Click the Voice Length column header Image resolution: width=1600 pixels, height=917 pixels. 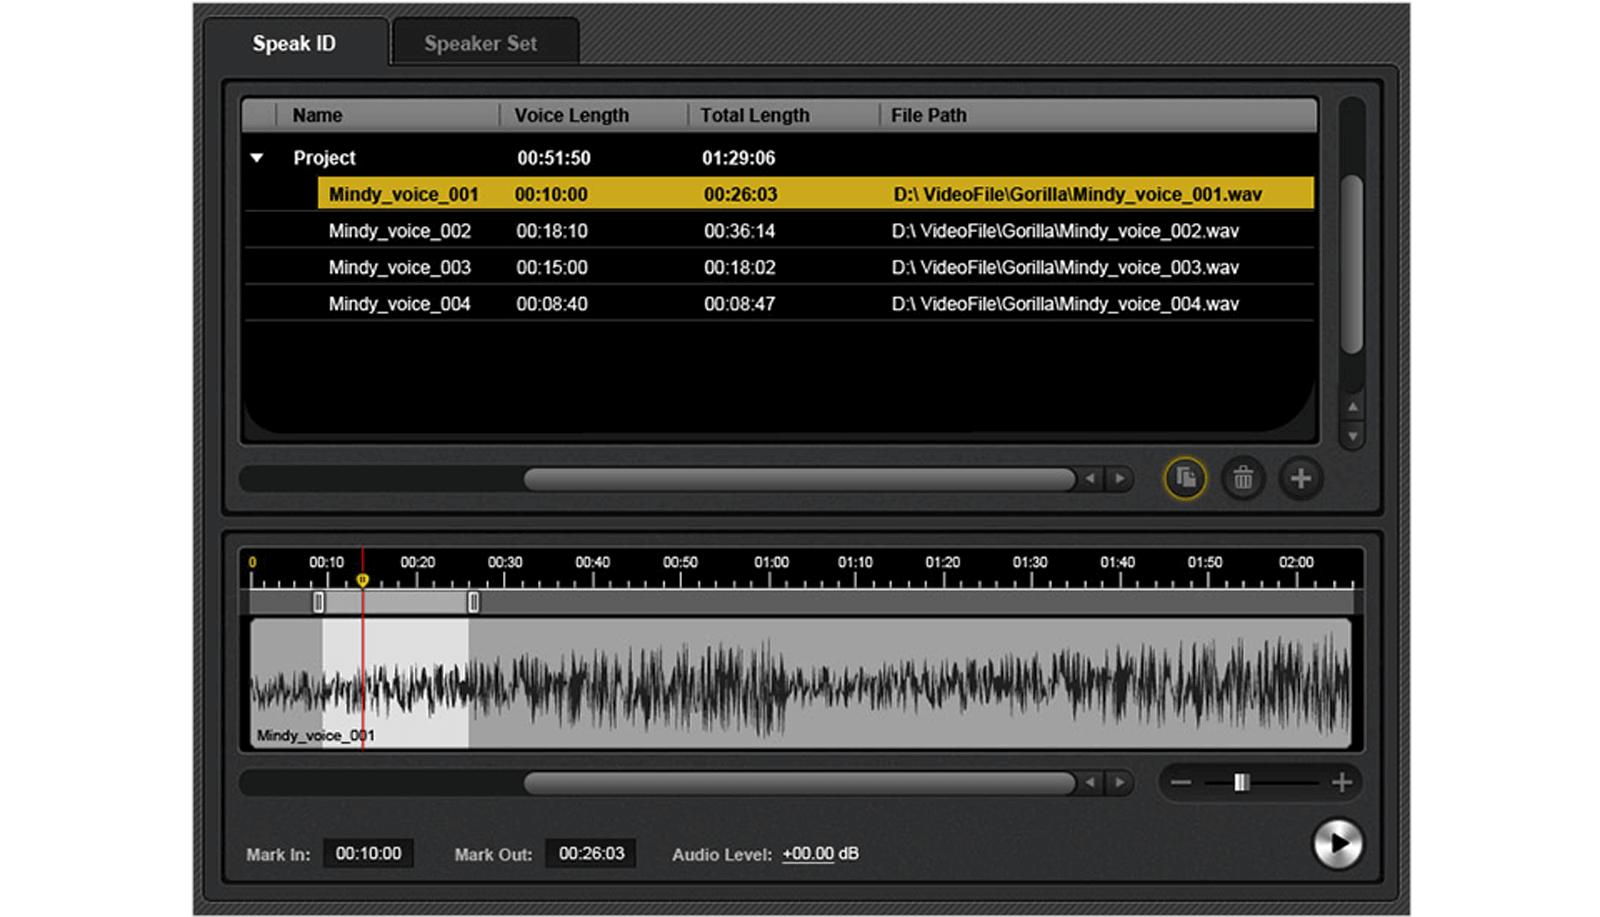(x=594, y=115)
